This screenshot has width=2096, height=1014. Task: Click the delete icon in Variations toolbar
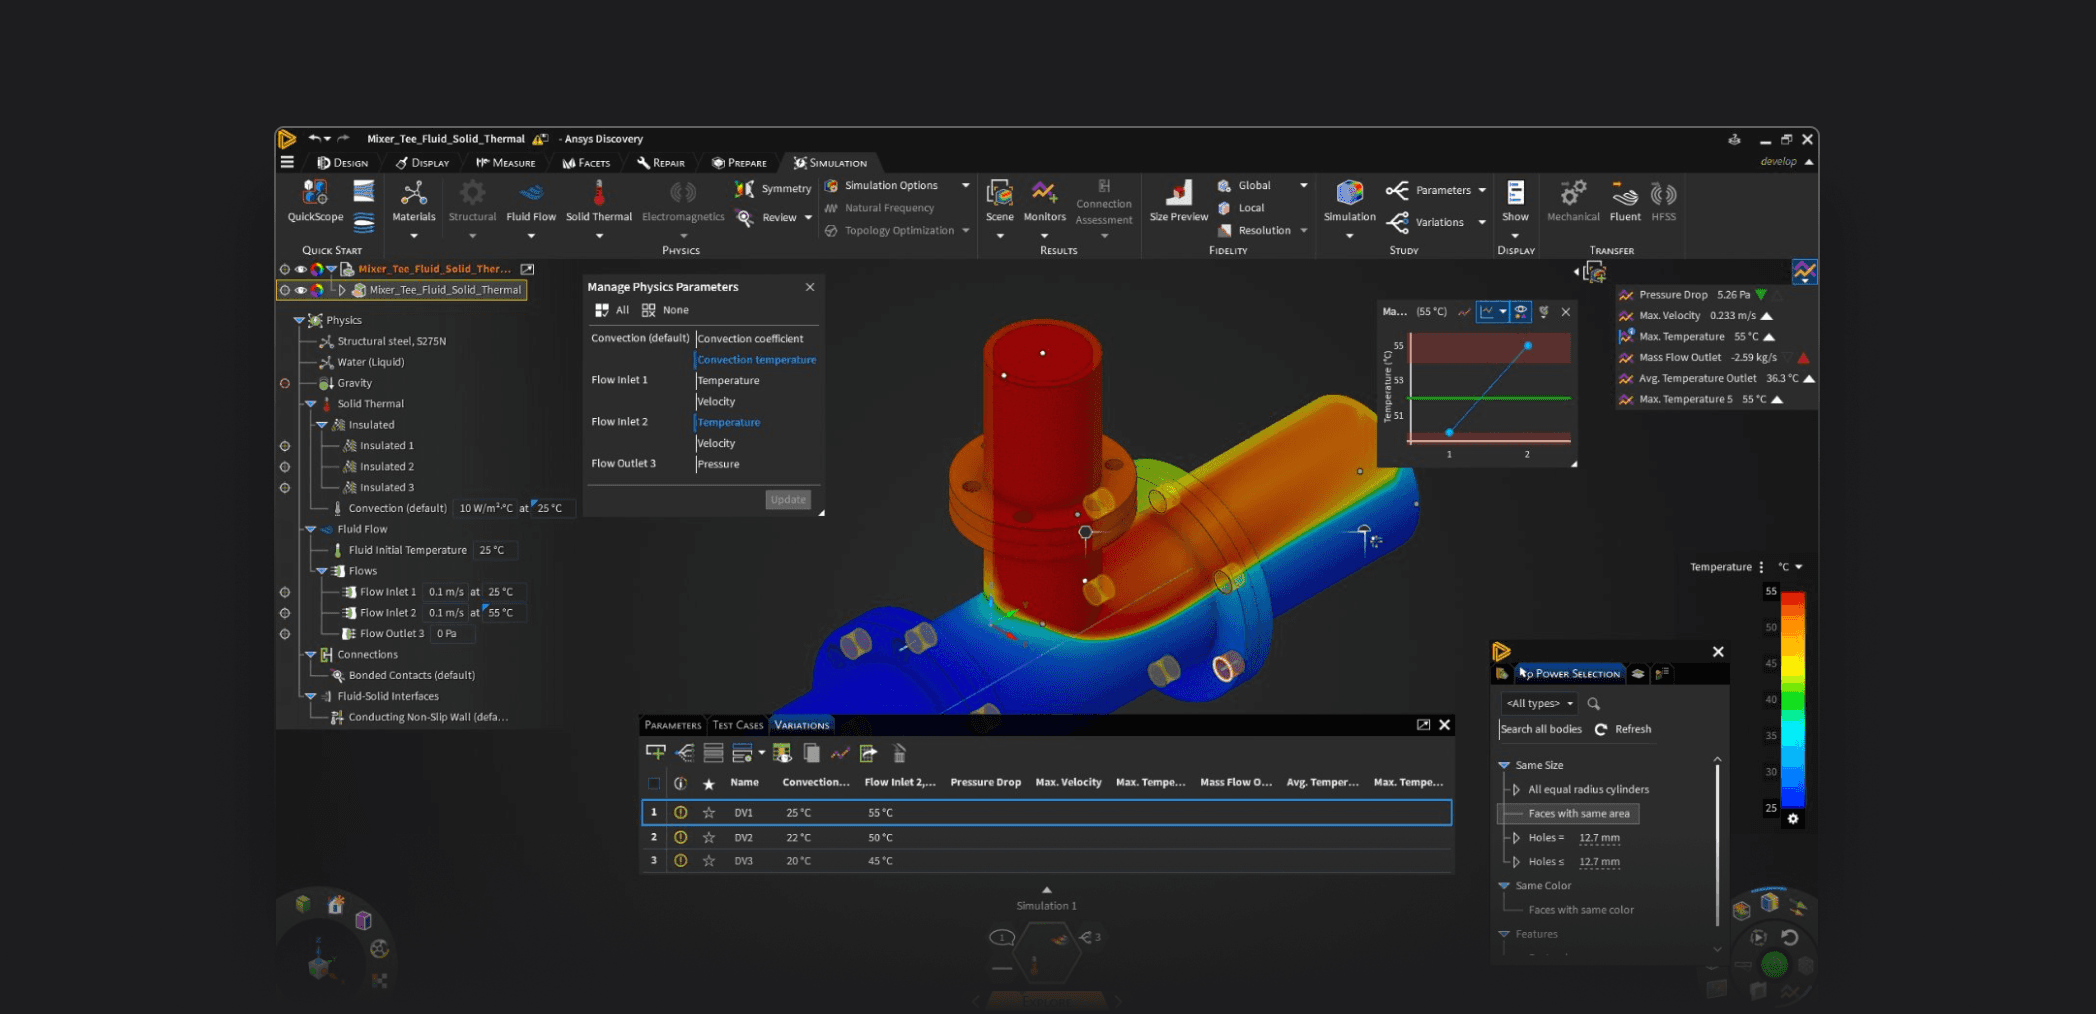899,753
